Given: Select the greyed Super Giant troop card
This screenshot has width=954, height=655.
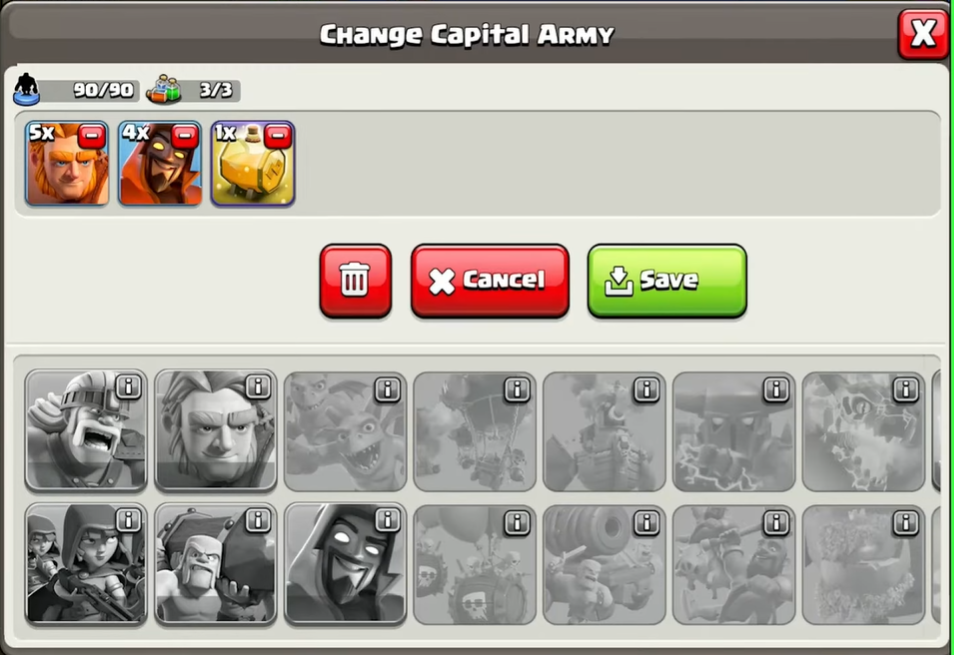Looking at the screenshot, I should point(215,430).
